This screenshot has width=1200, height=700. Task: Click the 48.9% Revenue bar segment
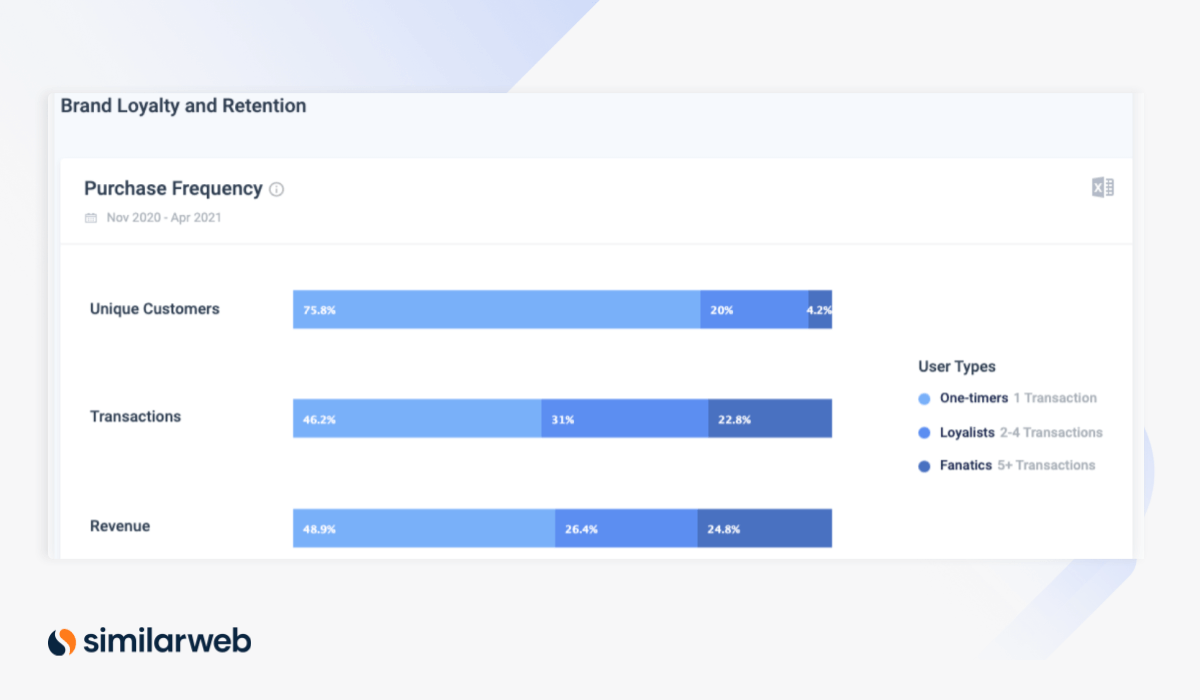point(424,528)
